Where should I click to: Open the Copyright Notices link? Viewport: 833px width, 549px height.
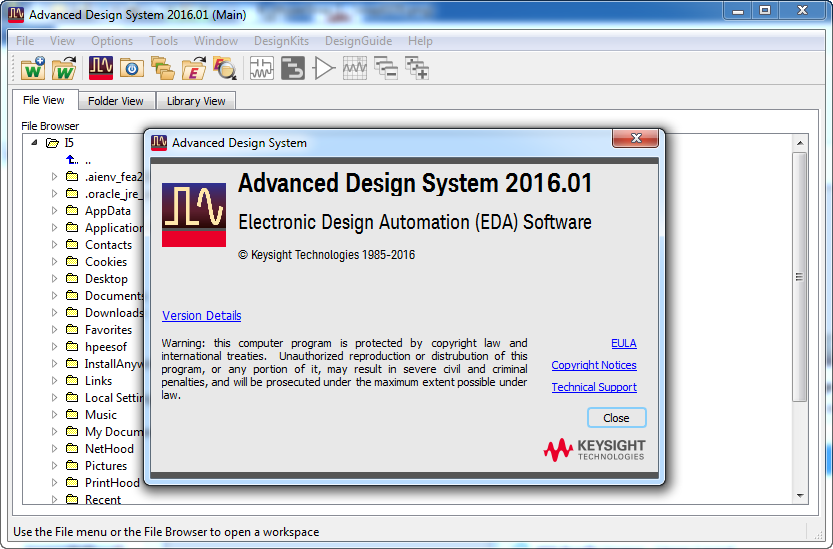[x=594, y=365]
